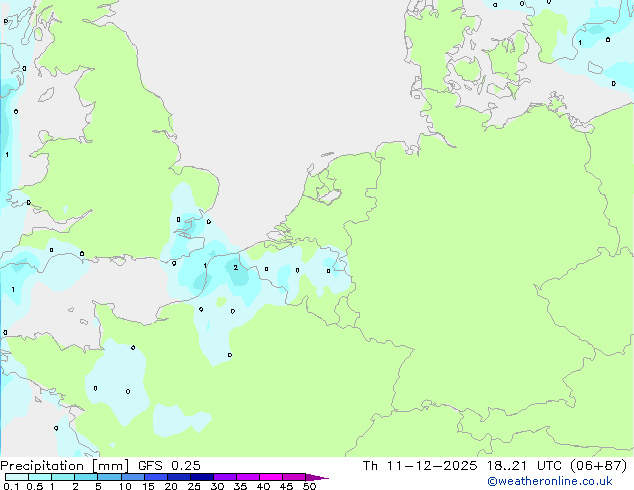Click the "2" precipitation value on the map

pyautogui.click(x=236, y=268)
